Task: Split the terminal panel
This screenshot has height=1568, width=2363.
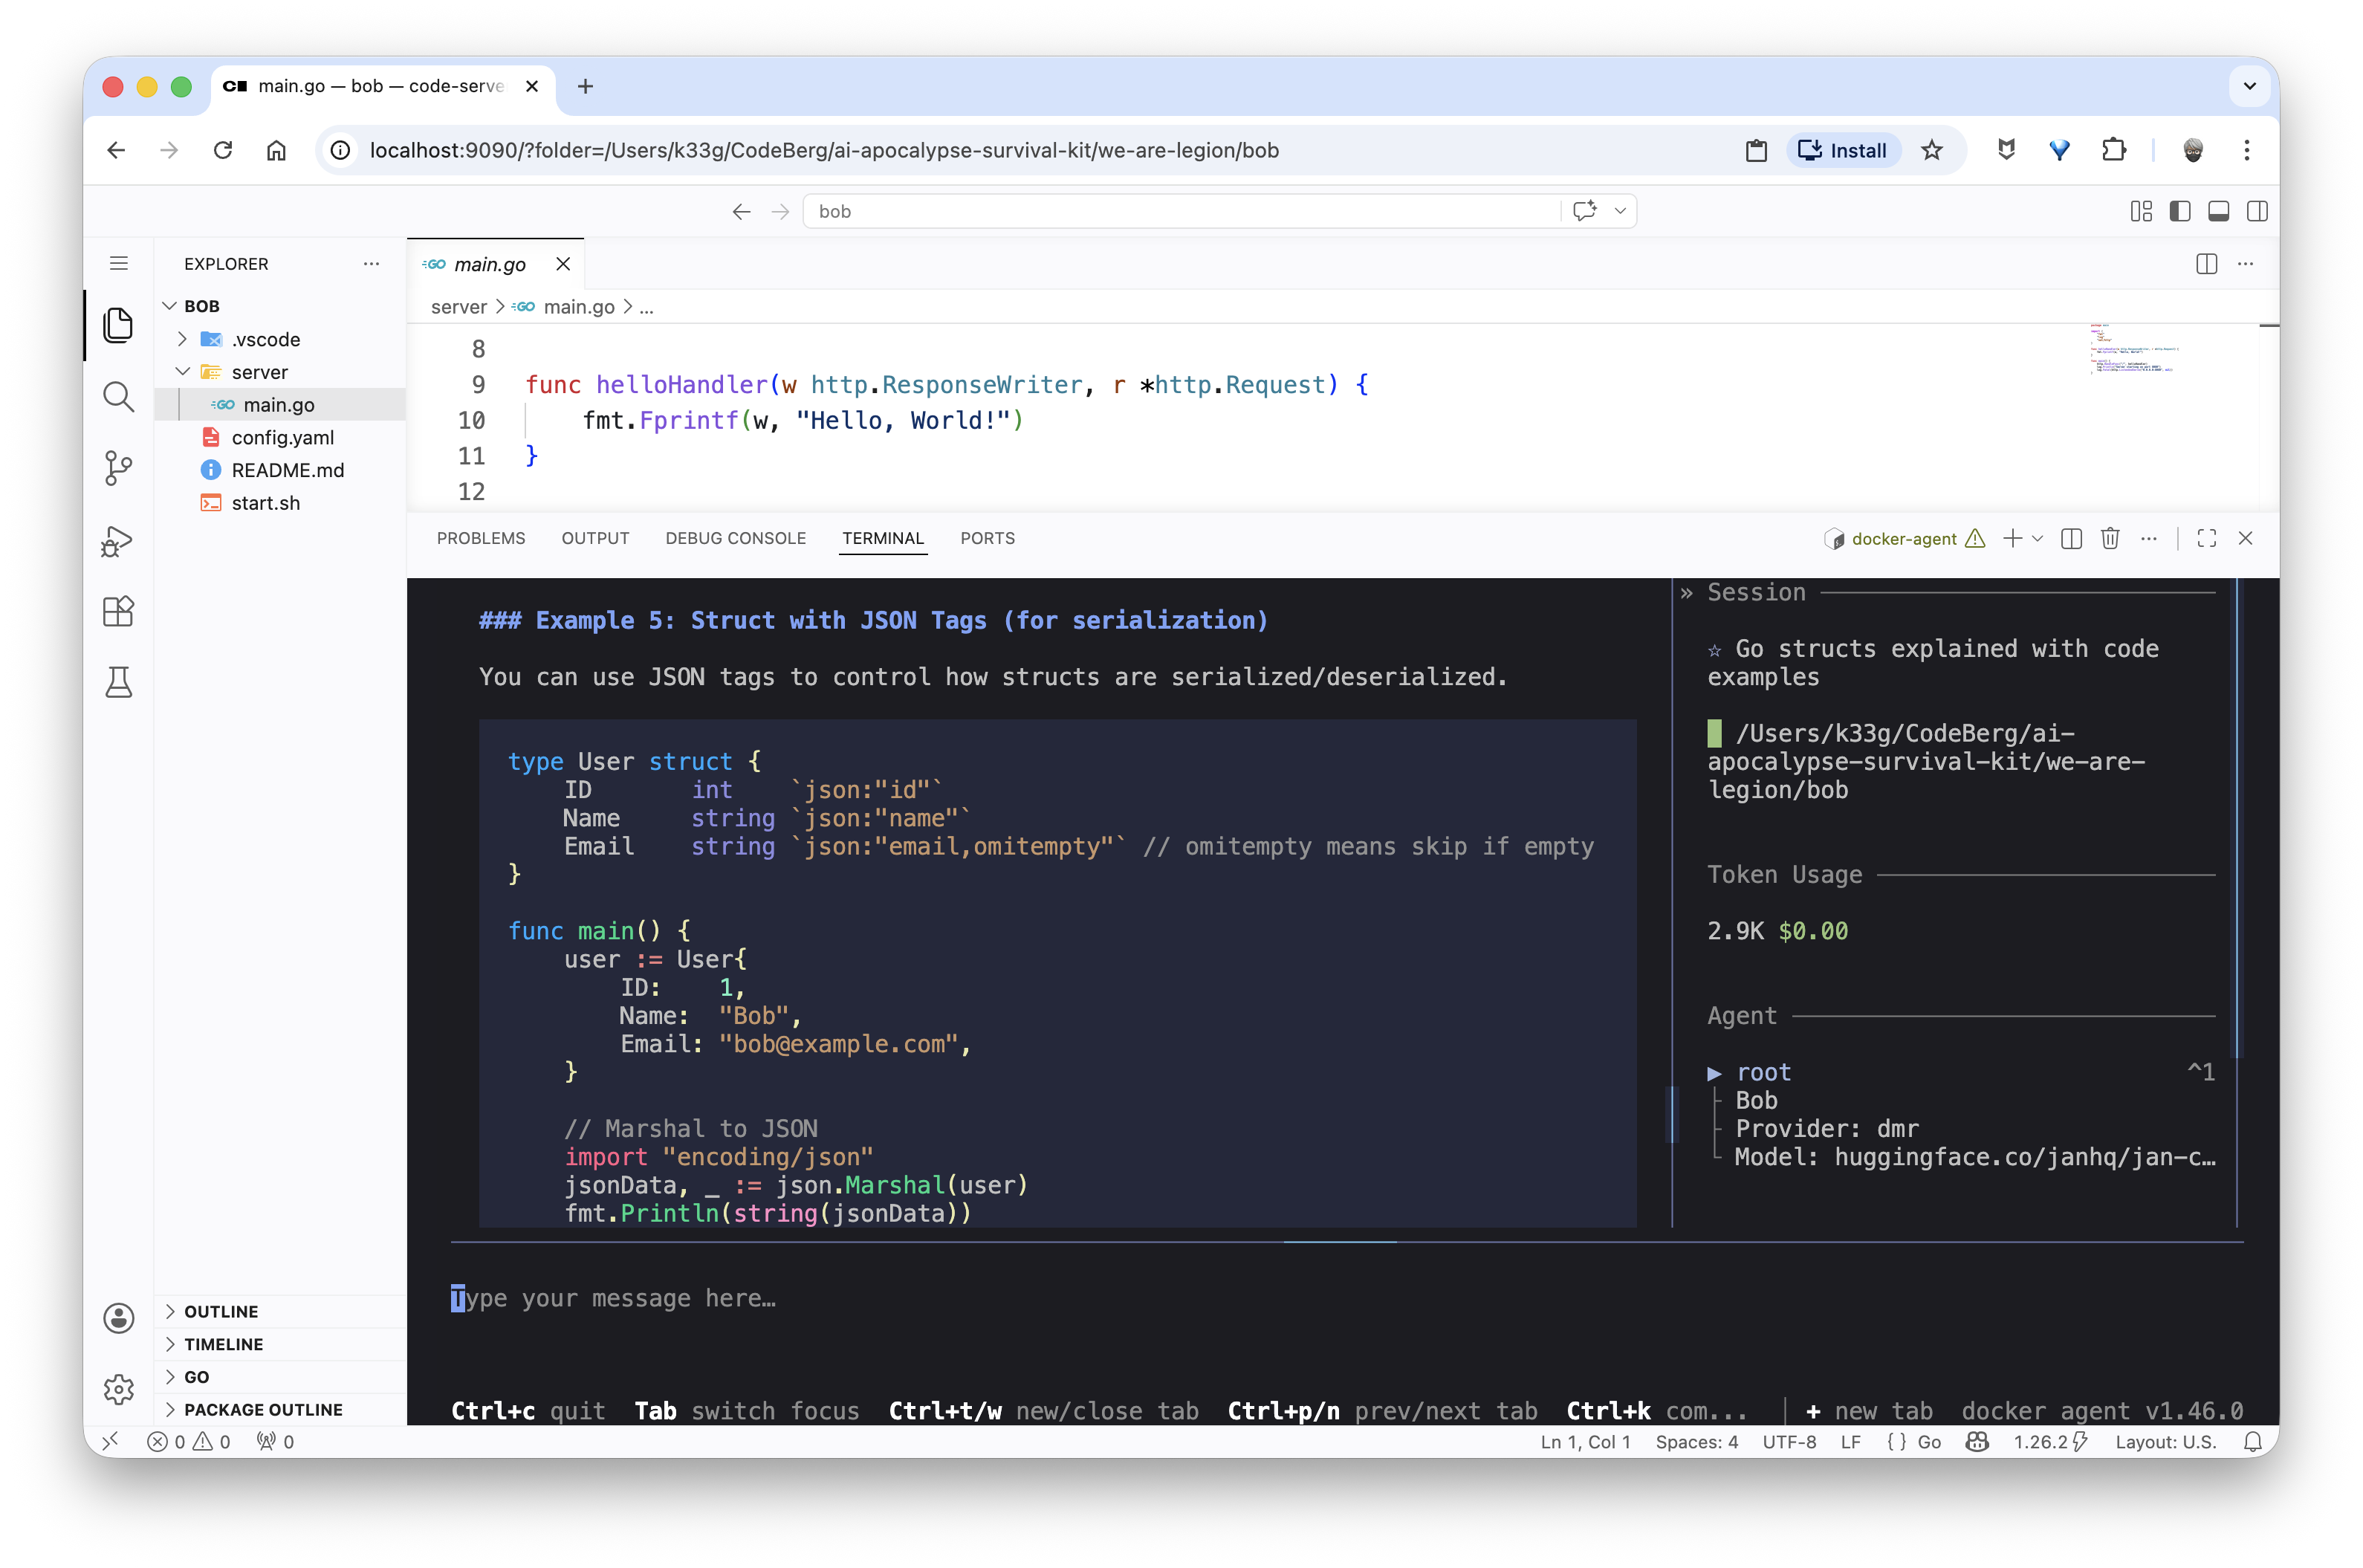Action: click(x=2071, y=539)
